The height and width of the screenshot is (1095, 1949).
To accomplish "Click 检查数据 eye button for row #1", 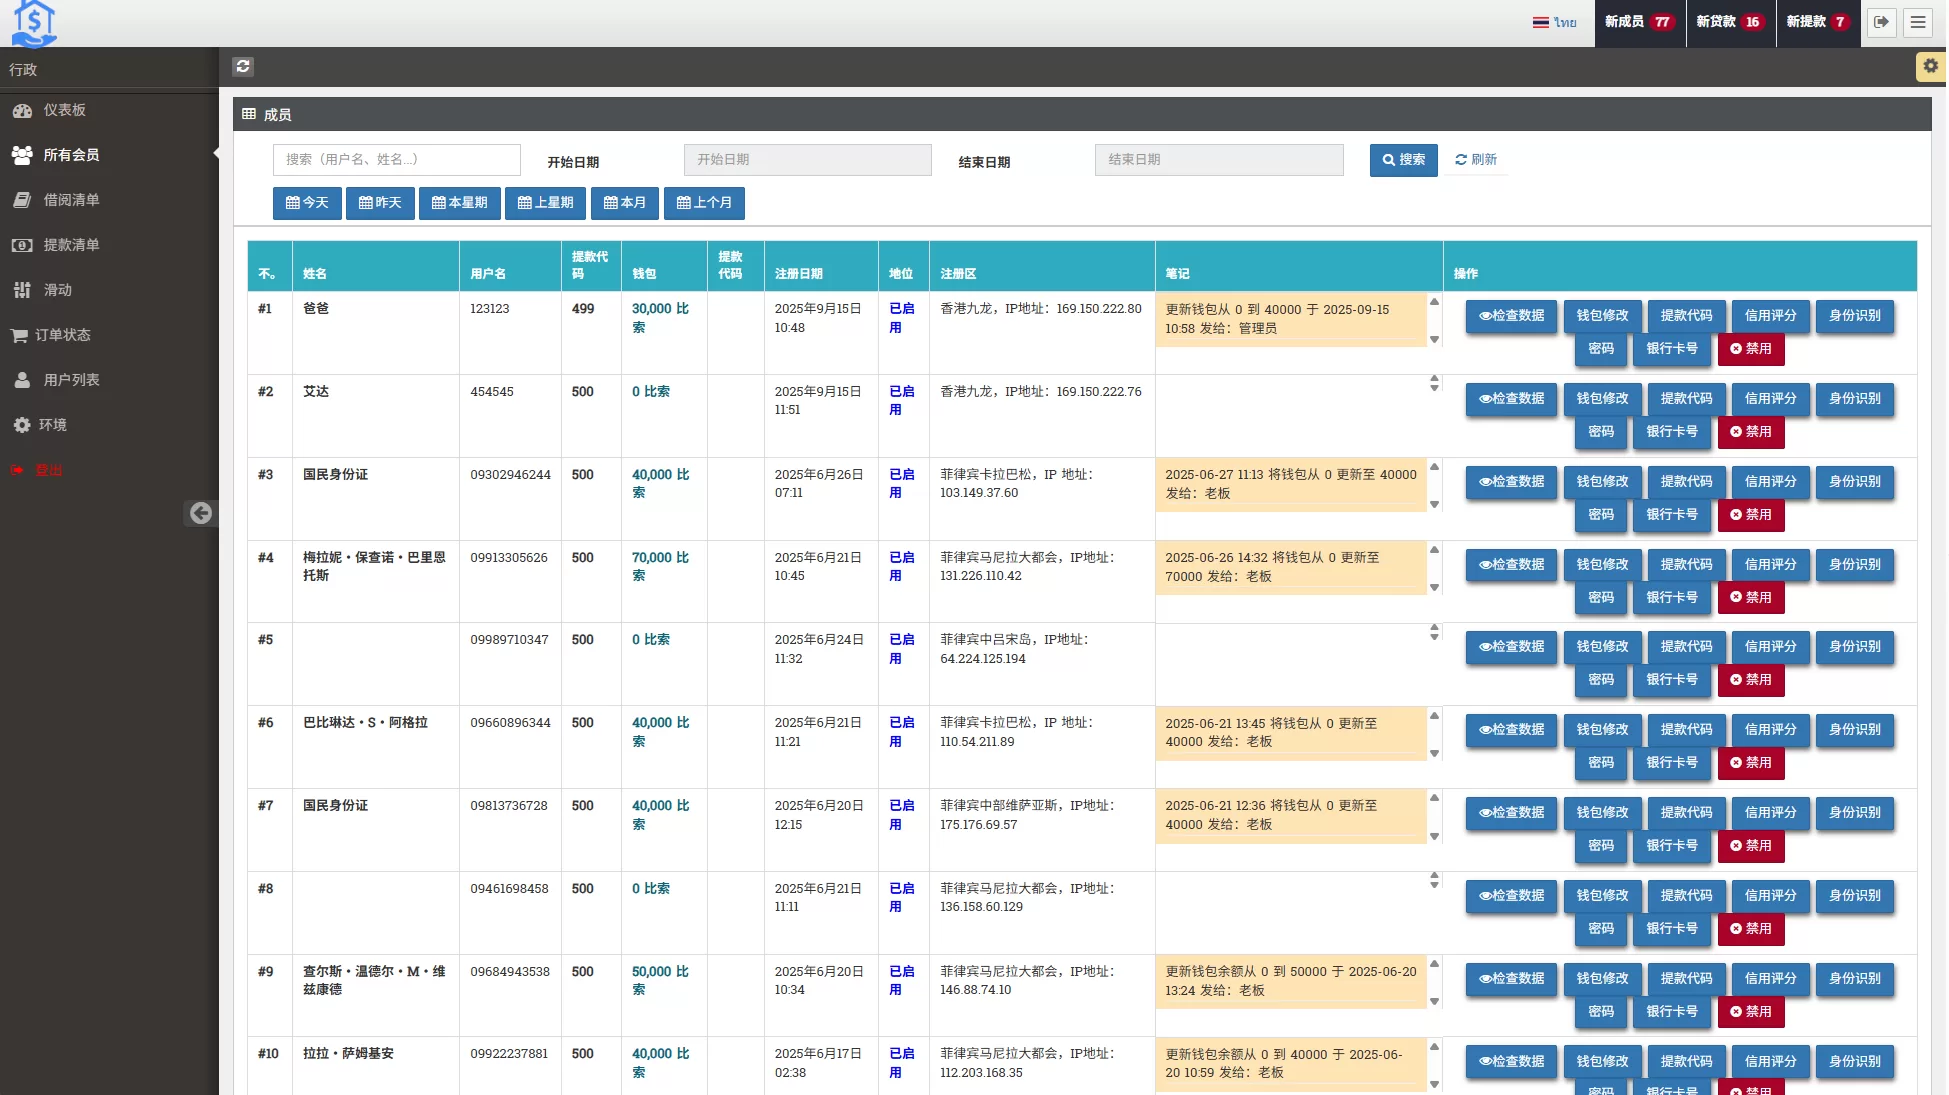I will (x=1511, y=316).
